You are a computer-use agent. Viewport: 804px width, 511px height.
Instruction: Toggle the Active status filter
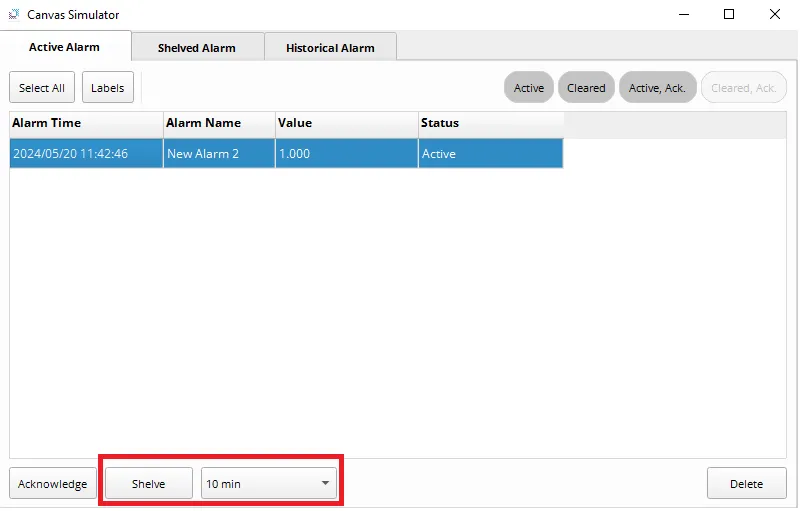[x=528, y=88]
